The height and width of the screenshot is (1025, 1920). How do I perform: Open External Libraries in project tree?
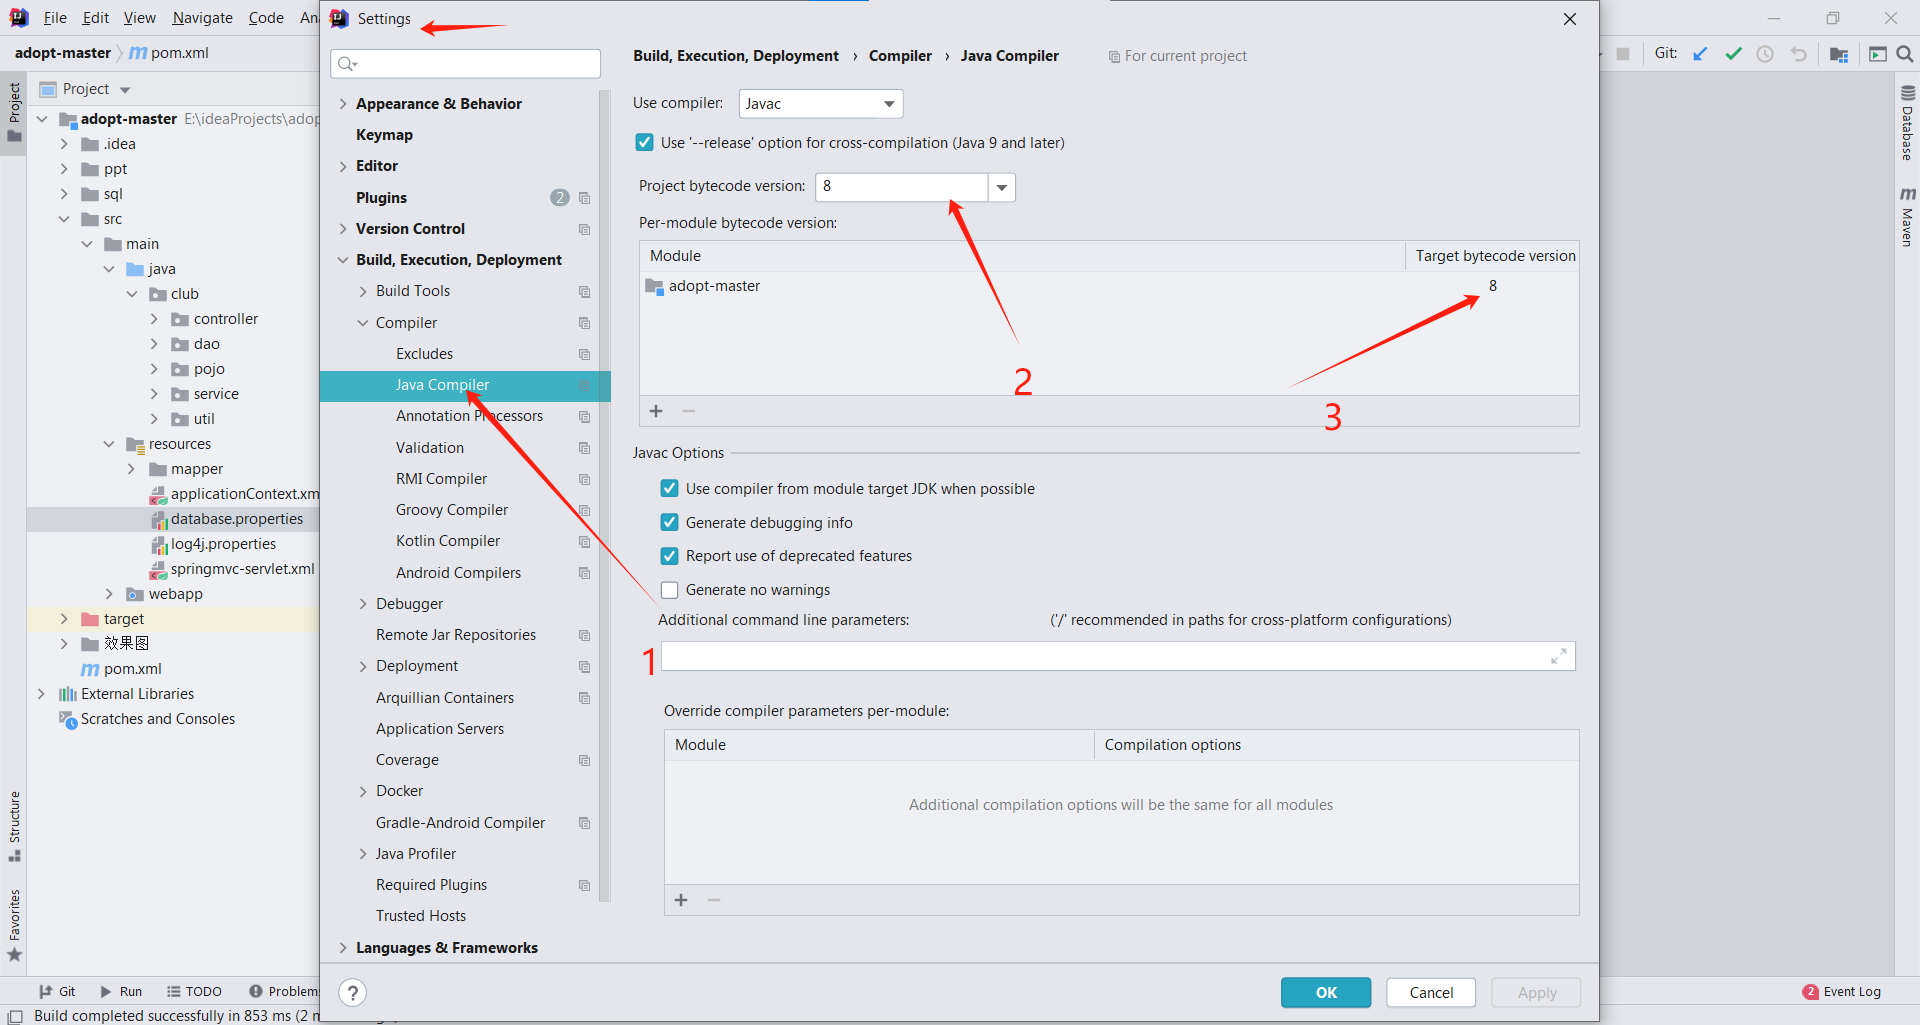pyautogui.click(x=137, y=694)
